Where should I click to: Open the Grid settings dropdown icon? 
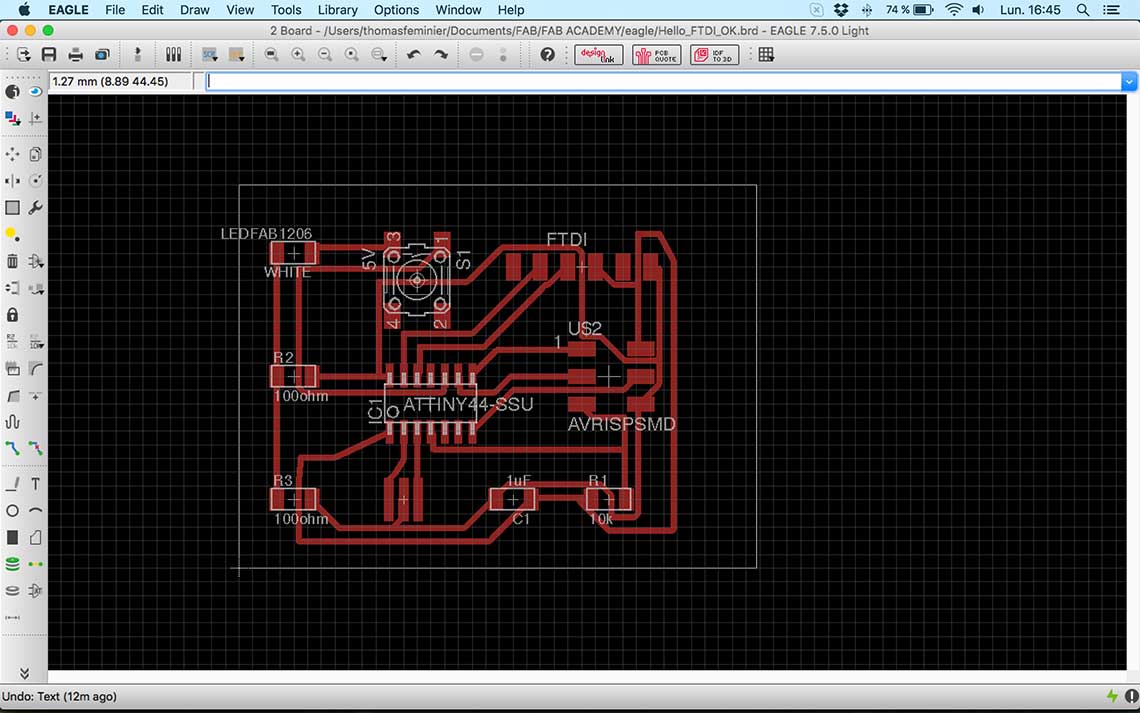[x=766, y=55]
